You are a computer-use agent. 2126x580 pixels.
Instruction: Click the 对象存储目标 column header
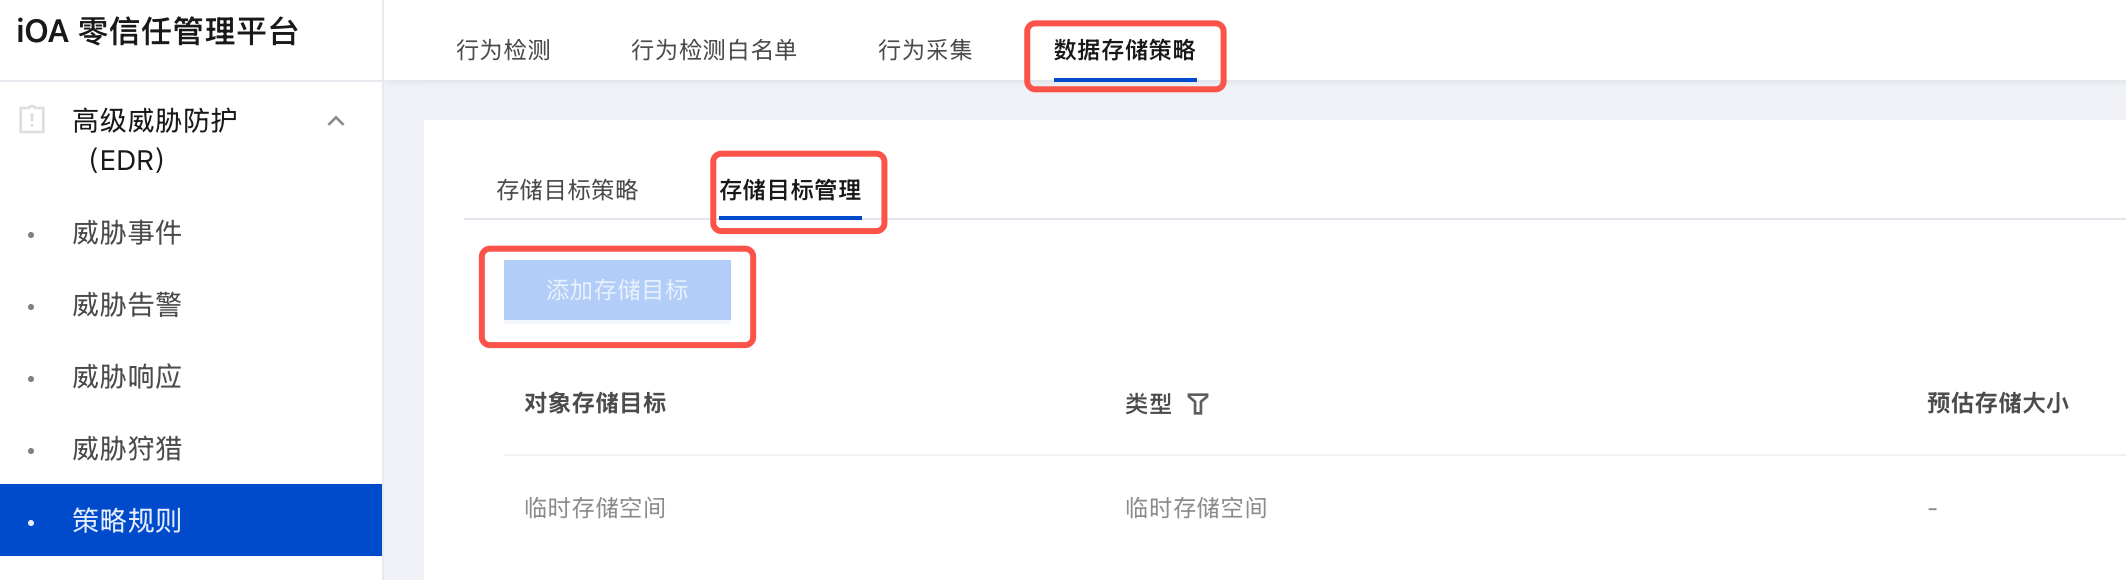(x=595, y=403)
